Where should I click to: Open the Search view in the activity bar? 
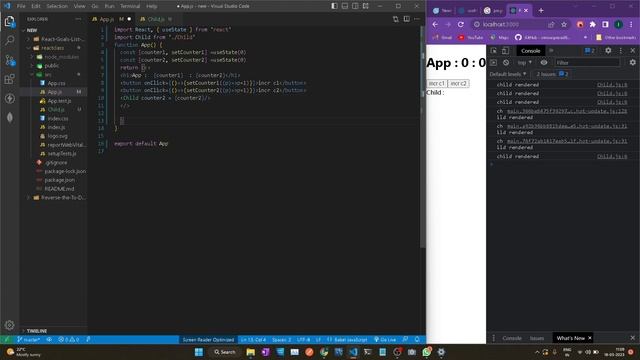[x=9, y=40]
